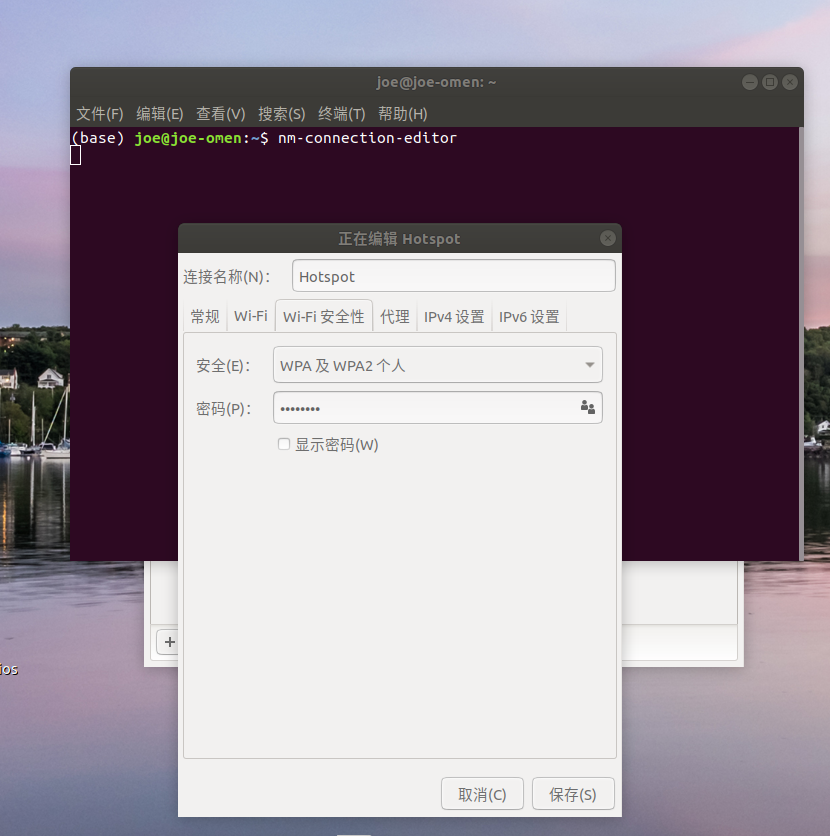Click the 取消 button
This screenshot has height=836, width=830.
[482, 793]
